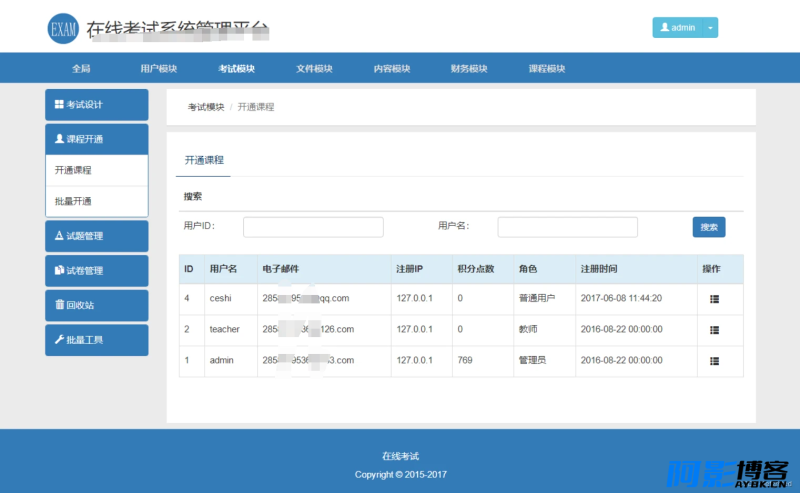800x493 pixels.
Task: Expand the admin dropdown caret
Action: pos(710,28)
